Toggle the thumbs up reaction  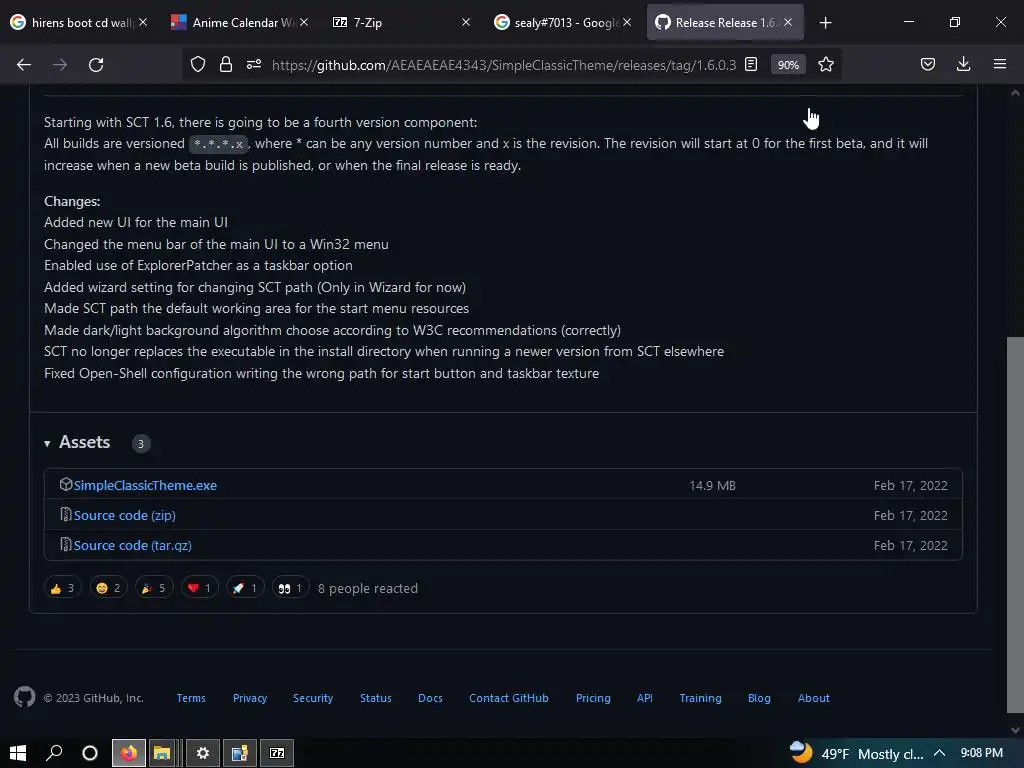pos(63,588)
